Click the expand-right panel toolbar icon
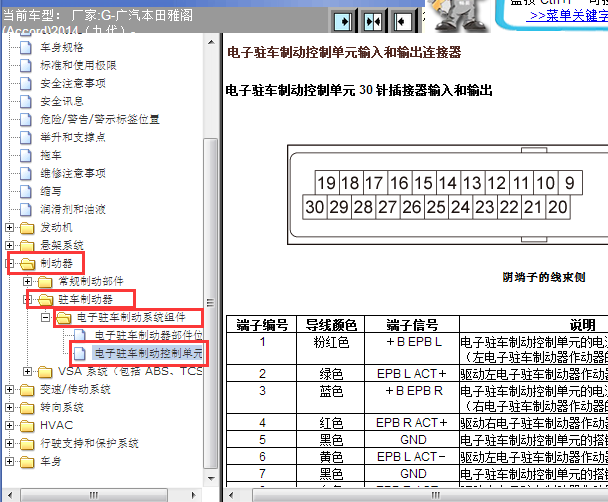 pos(343,21)
